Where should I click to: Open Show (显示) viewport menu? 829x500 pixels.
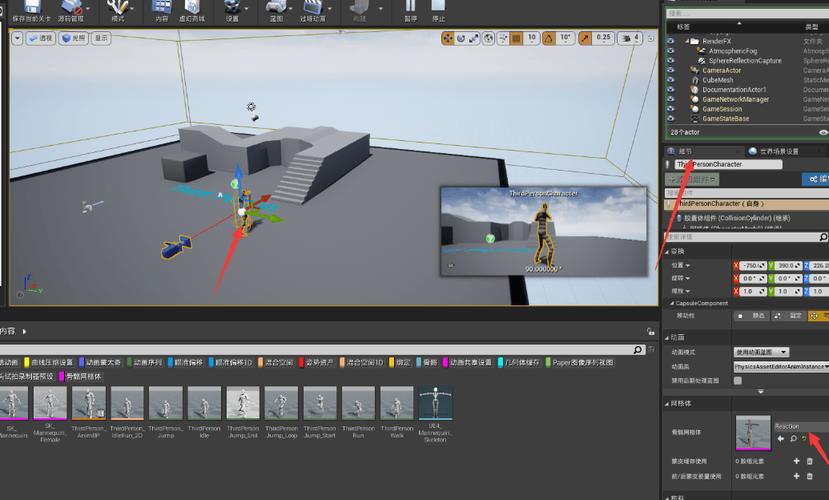pos(101,38)
